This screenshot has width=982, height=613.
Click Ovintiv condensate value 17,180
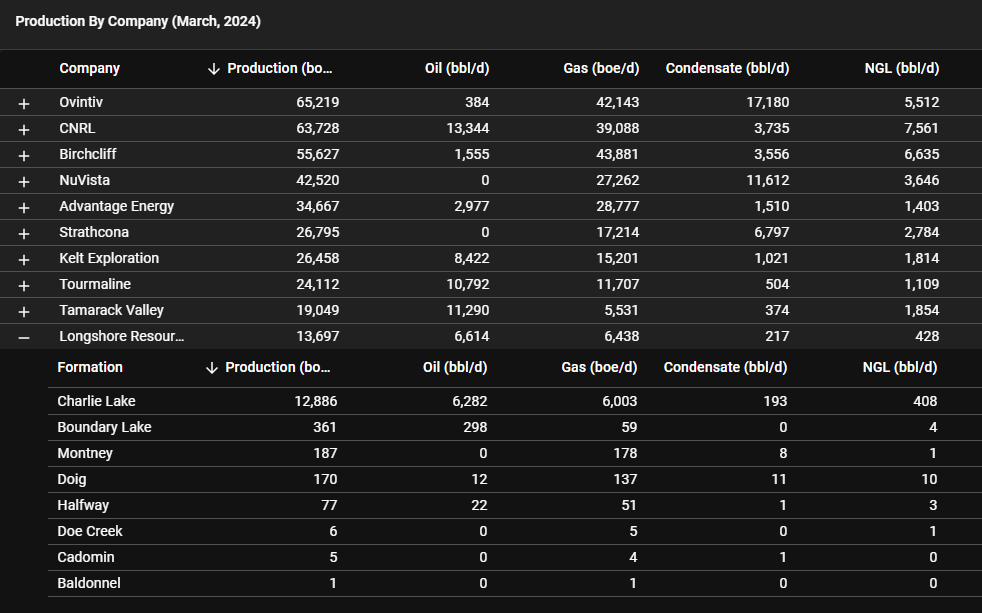coord(768,102)
